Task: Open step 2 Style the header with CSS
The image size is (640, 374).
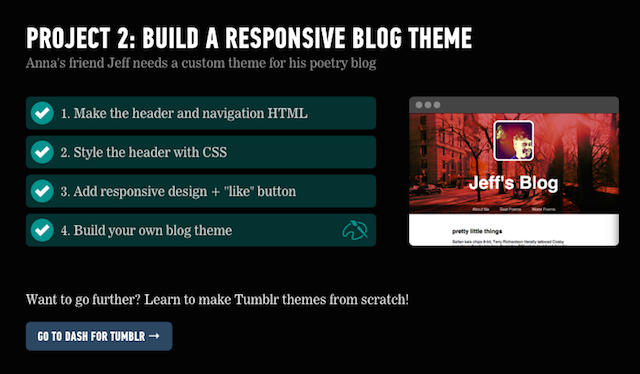Action: pos(201,152)
